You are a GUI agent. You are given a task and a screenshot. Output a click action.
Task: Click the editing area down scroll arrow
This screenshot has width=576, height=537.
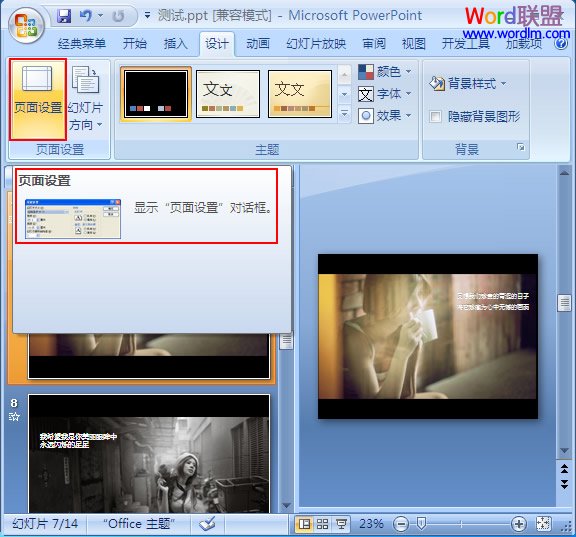[564, 451]
